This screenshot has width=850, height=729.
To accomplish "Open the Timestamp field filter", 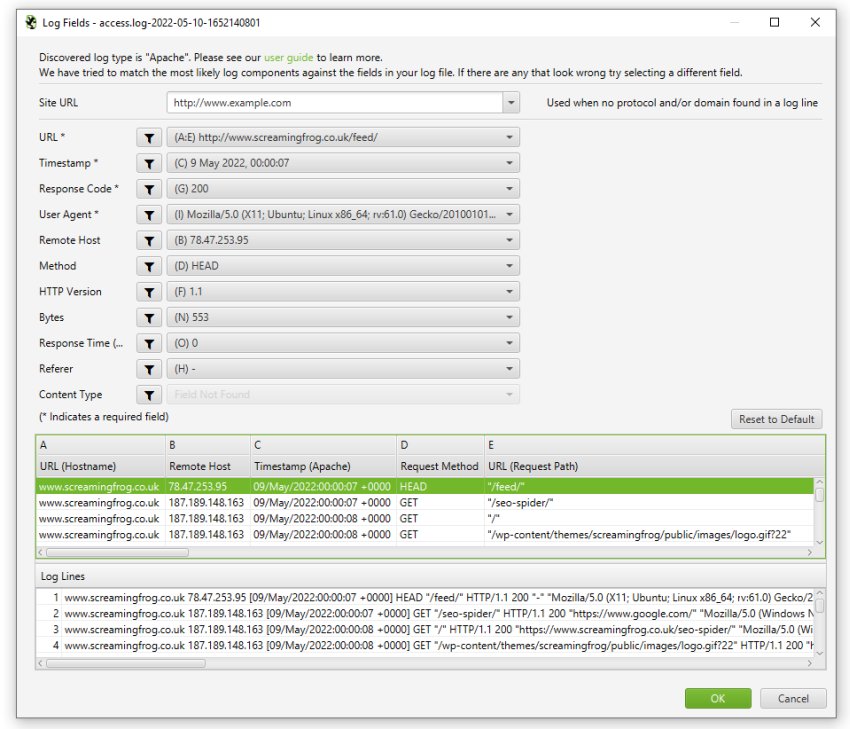I will [x=148, y=163].
